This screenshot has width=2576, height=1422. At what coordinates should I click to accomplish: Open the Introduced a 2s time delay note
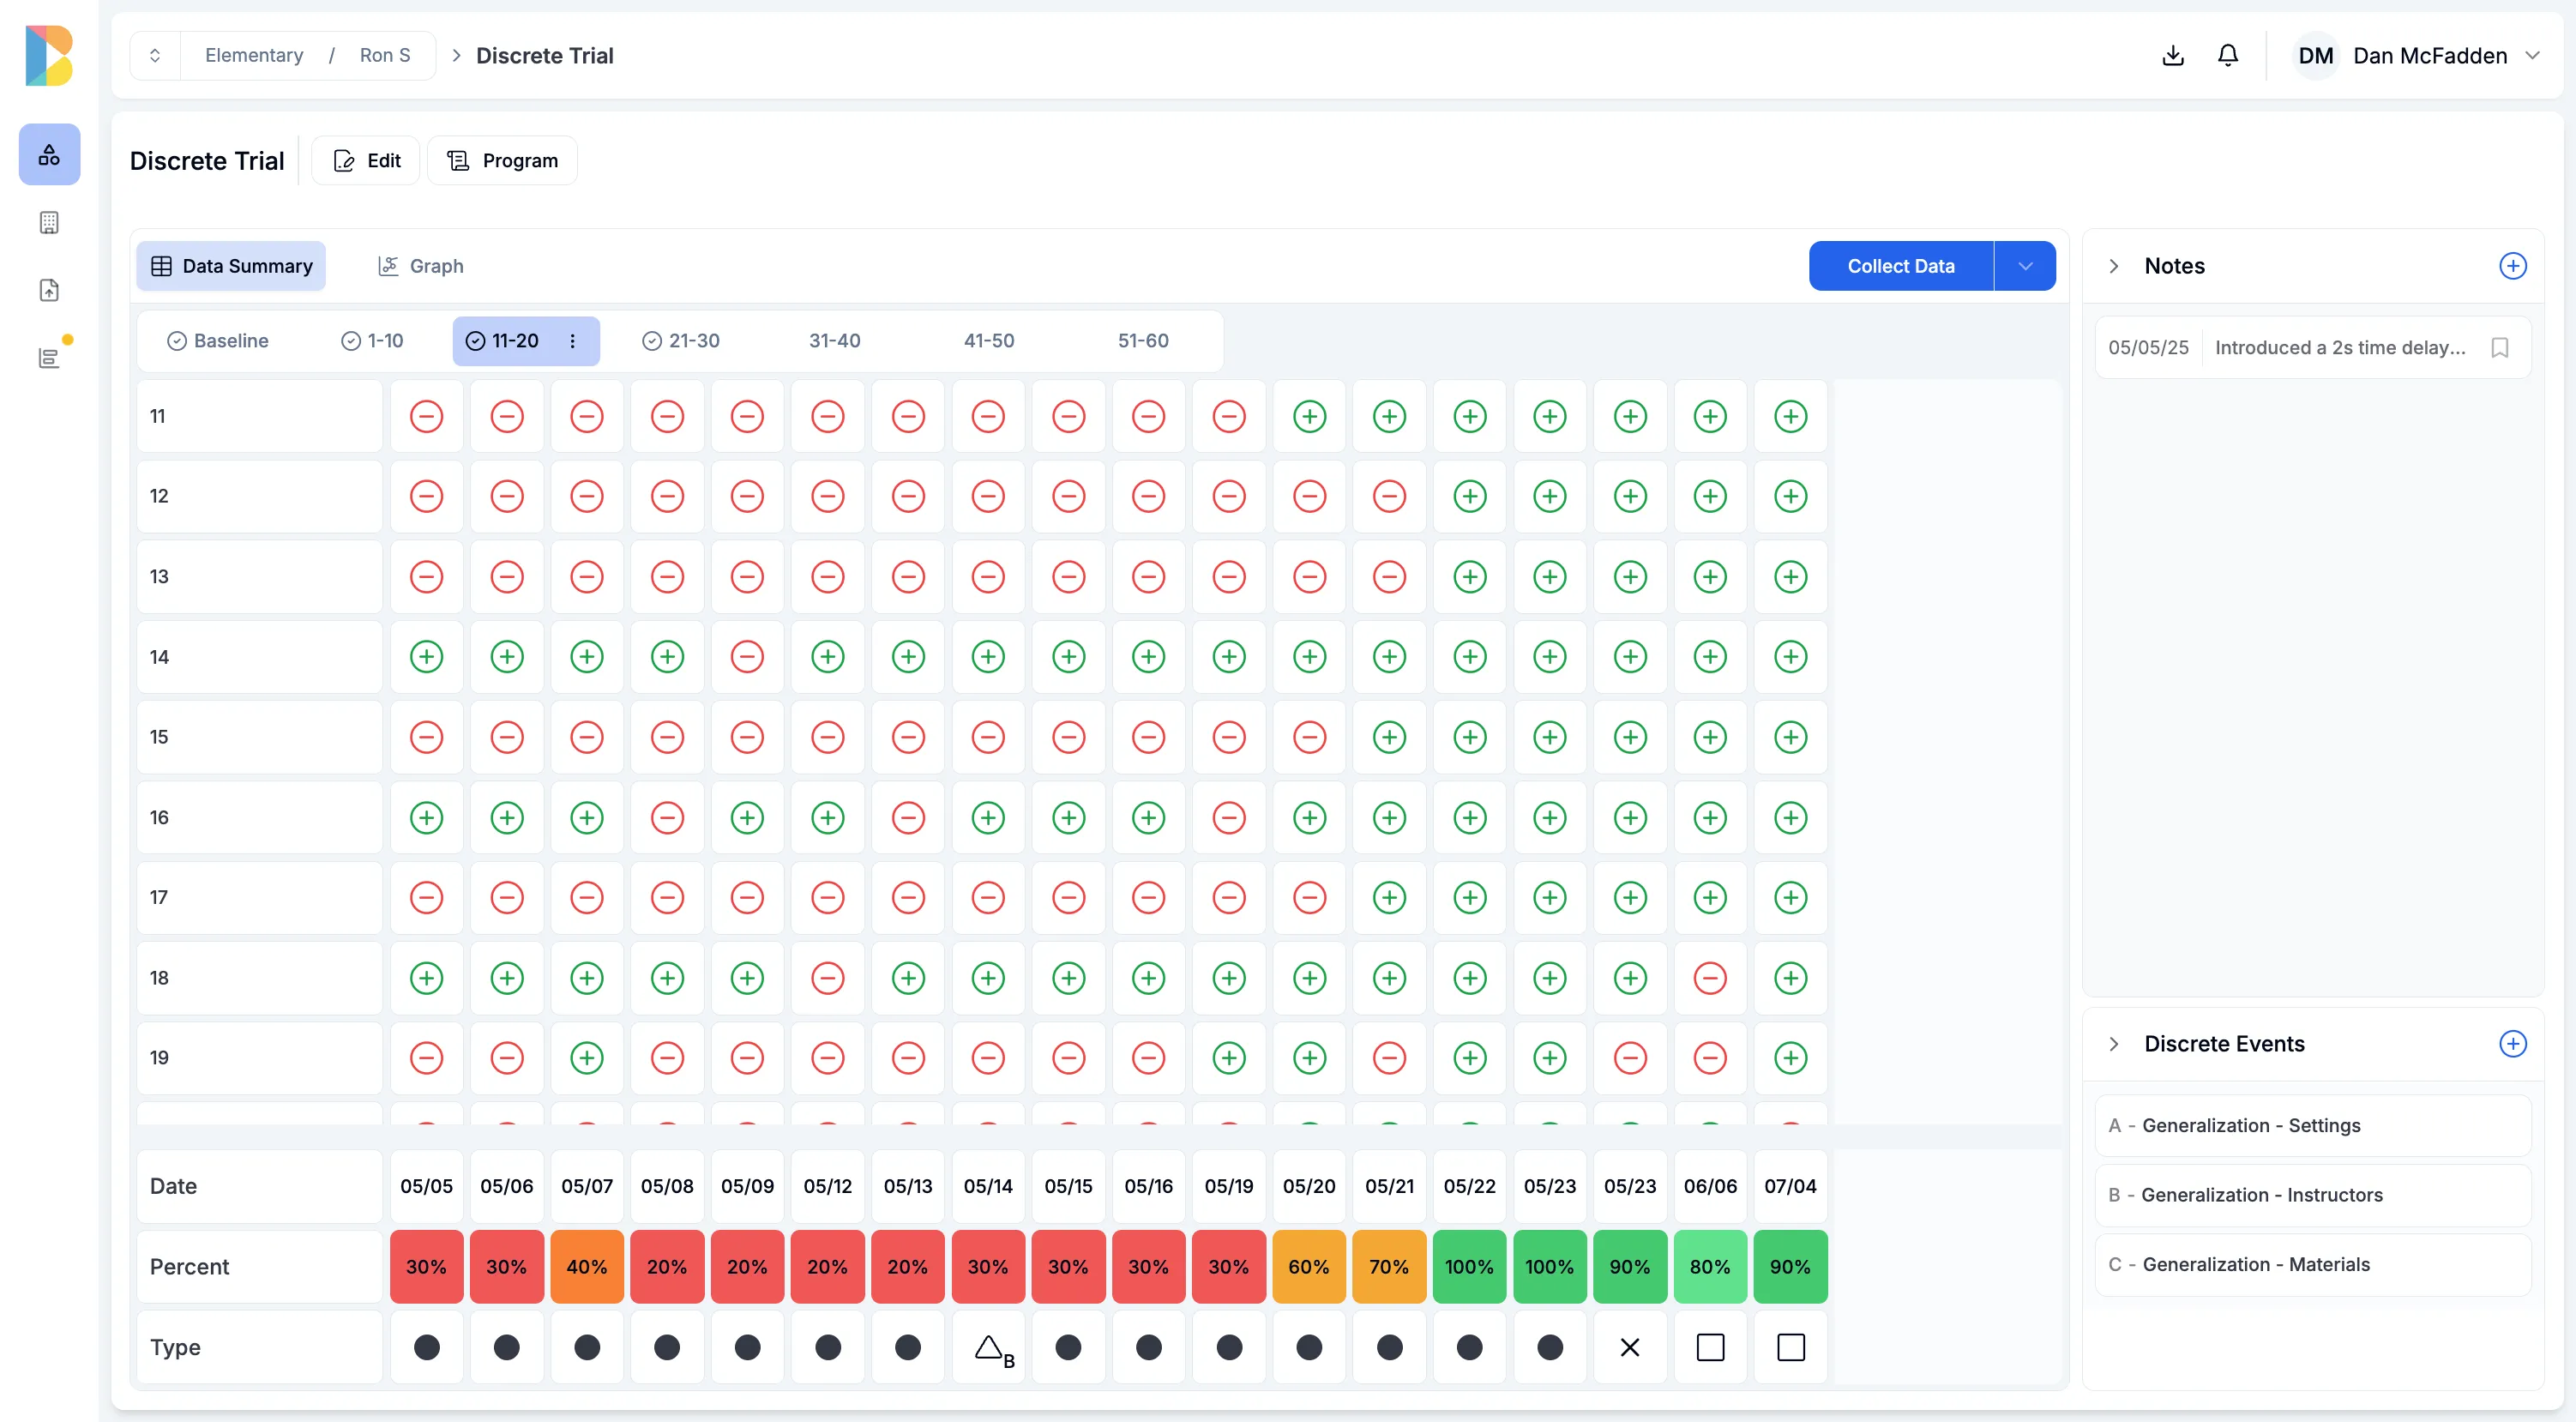pyautogui.click(x=2312, y=348)
